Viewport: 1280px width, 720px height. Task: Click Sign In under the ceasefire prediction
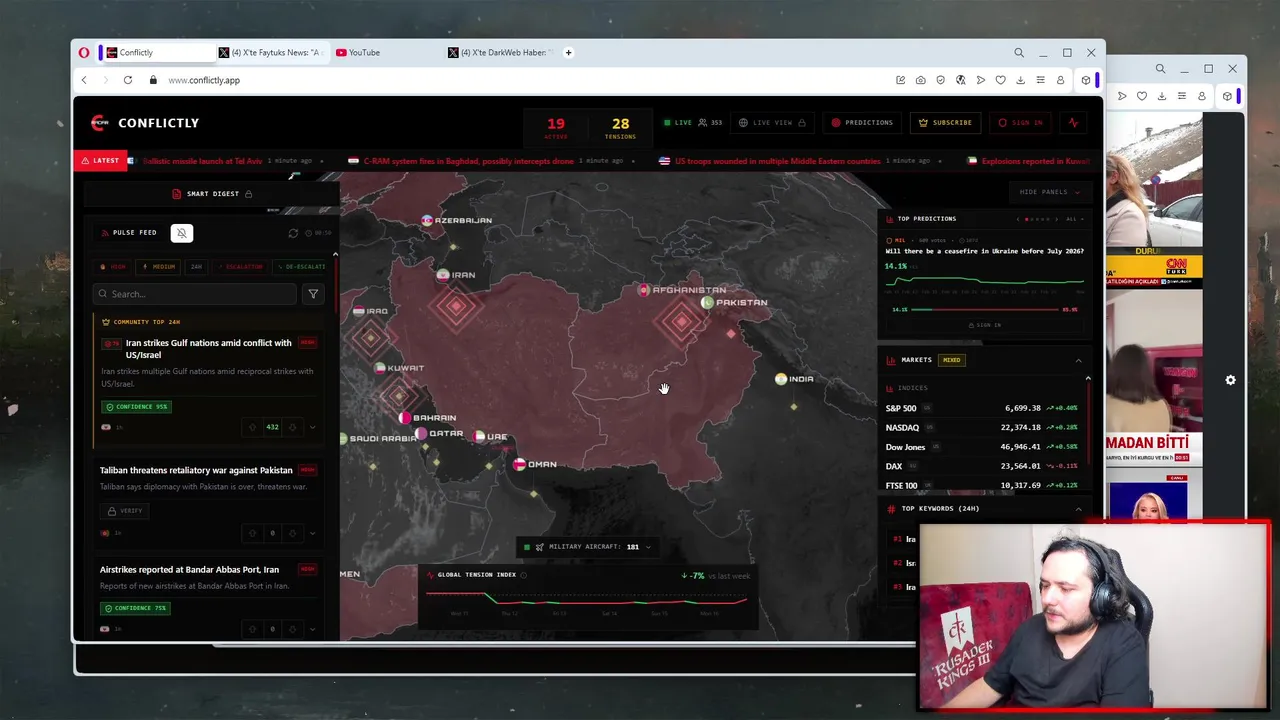pyautogui.click(x=984, y=325)
